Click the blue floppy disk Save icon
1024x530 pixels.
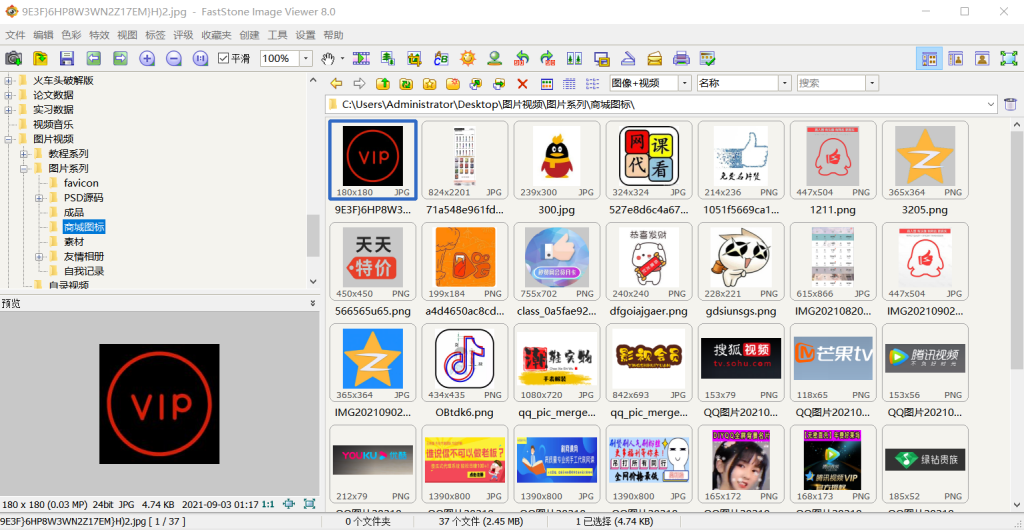click(x=67, y=59)
